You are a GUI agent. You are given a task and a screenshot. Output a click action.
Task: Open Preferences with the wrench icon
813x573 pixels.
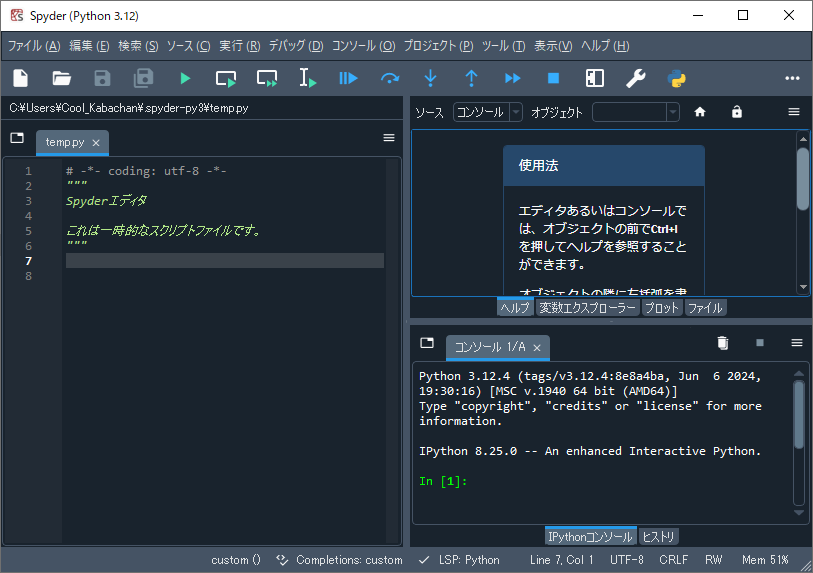coord(635,78)
